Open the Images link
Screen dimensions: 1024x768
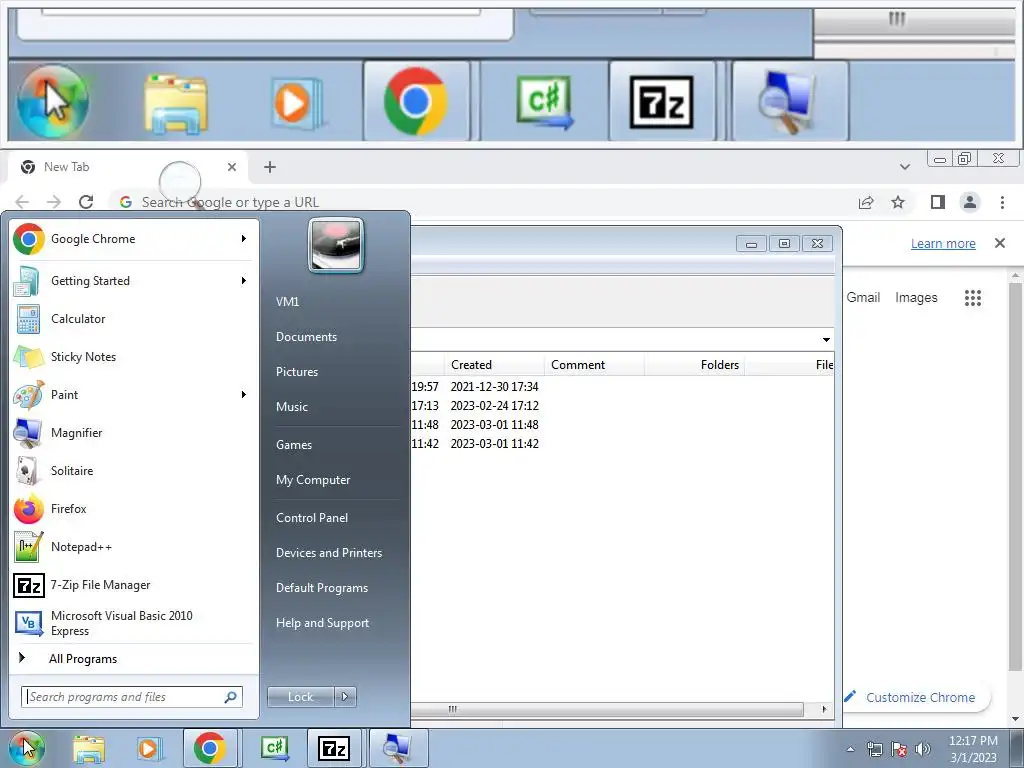[x=916, y=298]
